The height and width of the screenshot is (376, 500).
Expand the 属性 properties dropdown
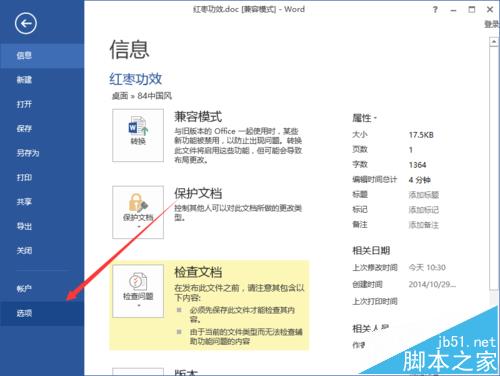(364, 118)
